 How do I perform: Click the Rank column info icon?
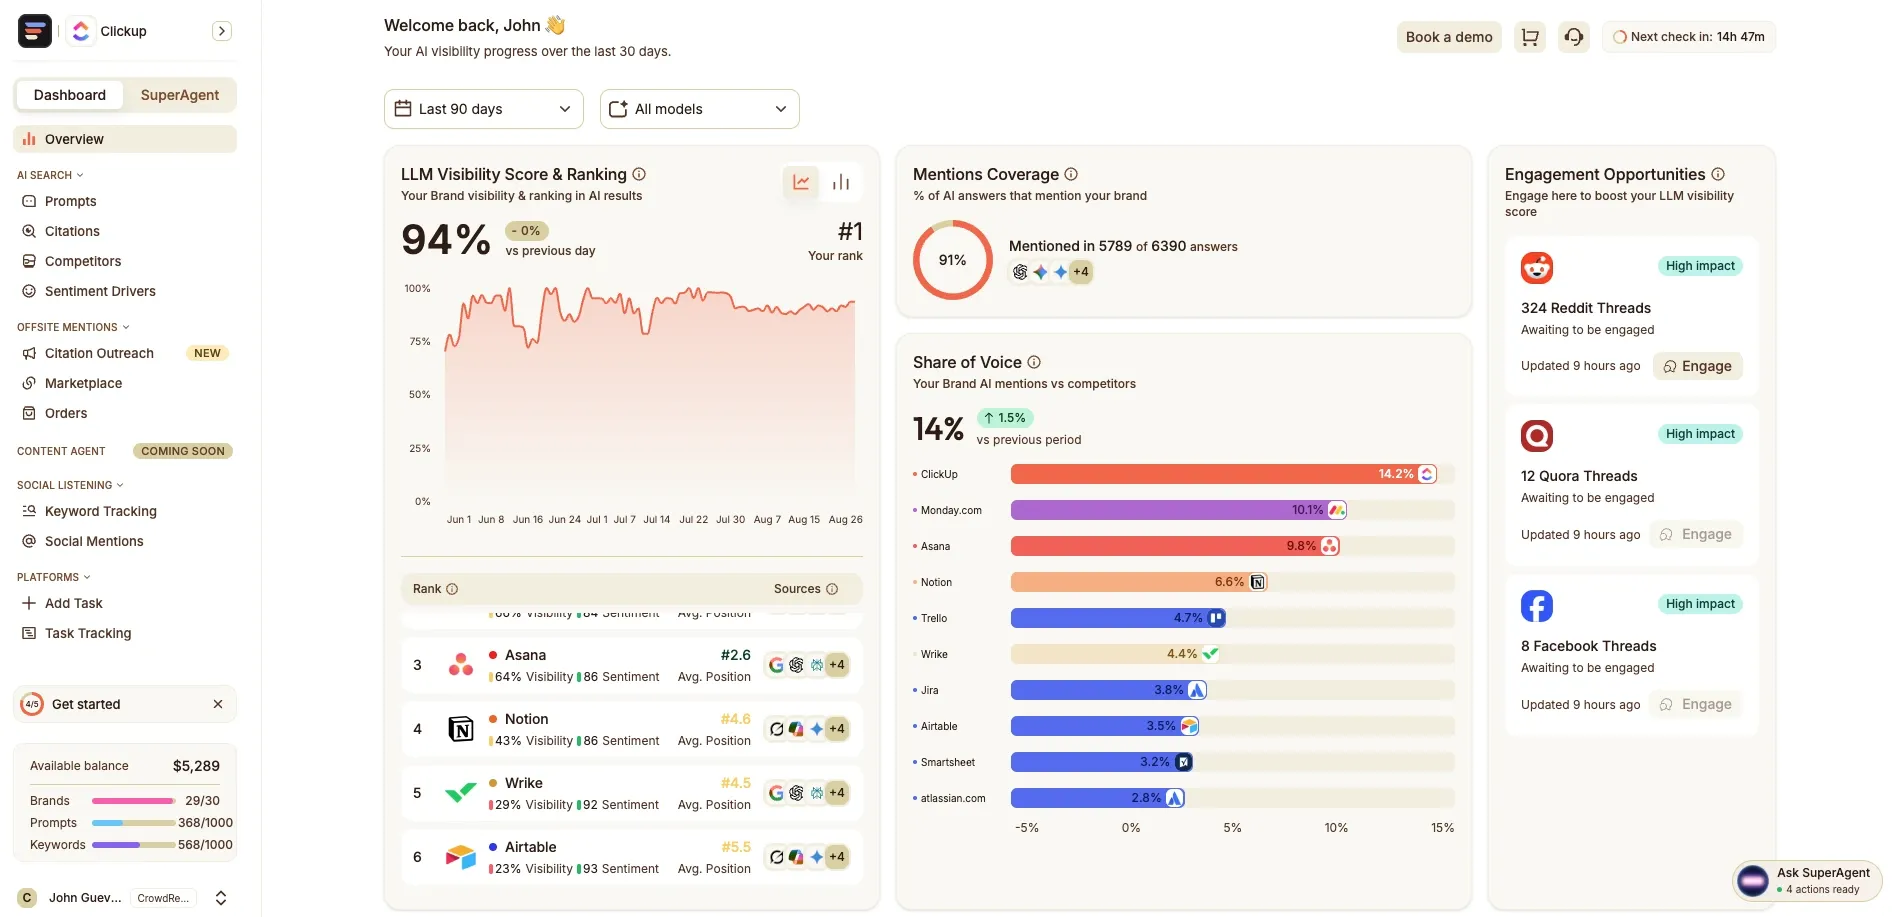tap(452, 589)
